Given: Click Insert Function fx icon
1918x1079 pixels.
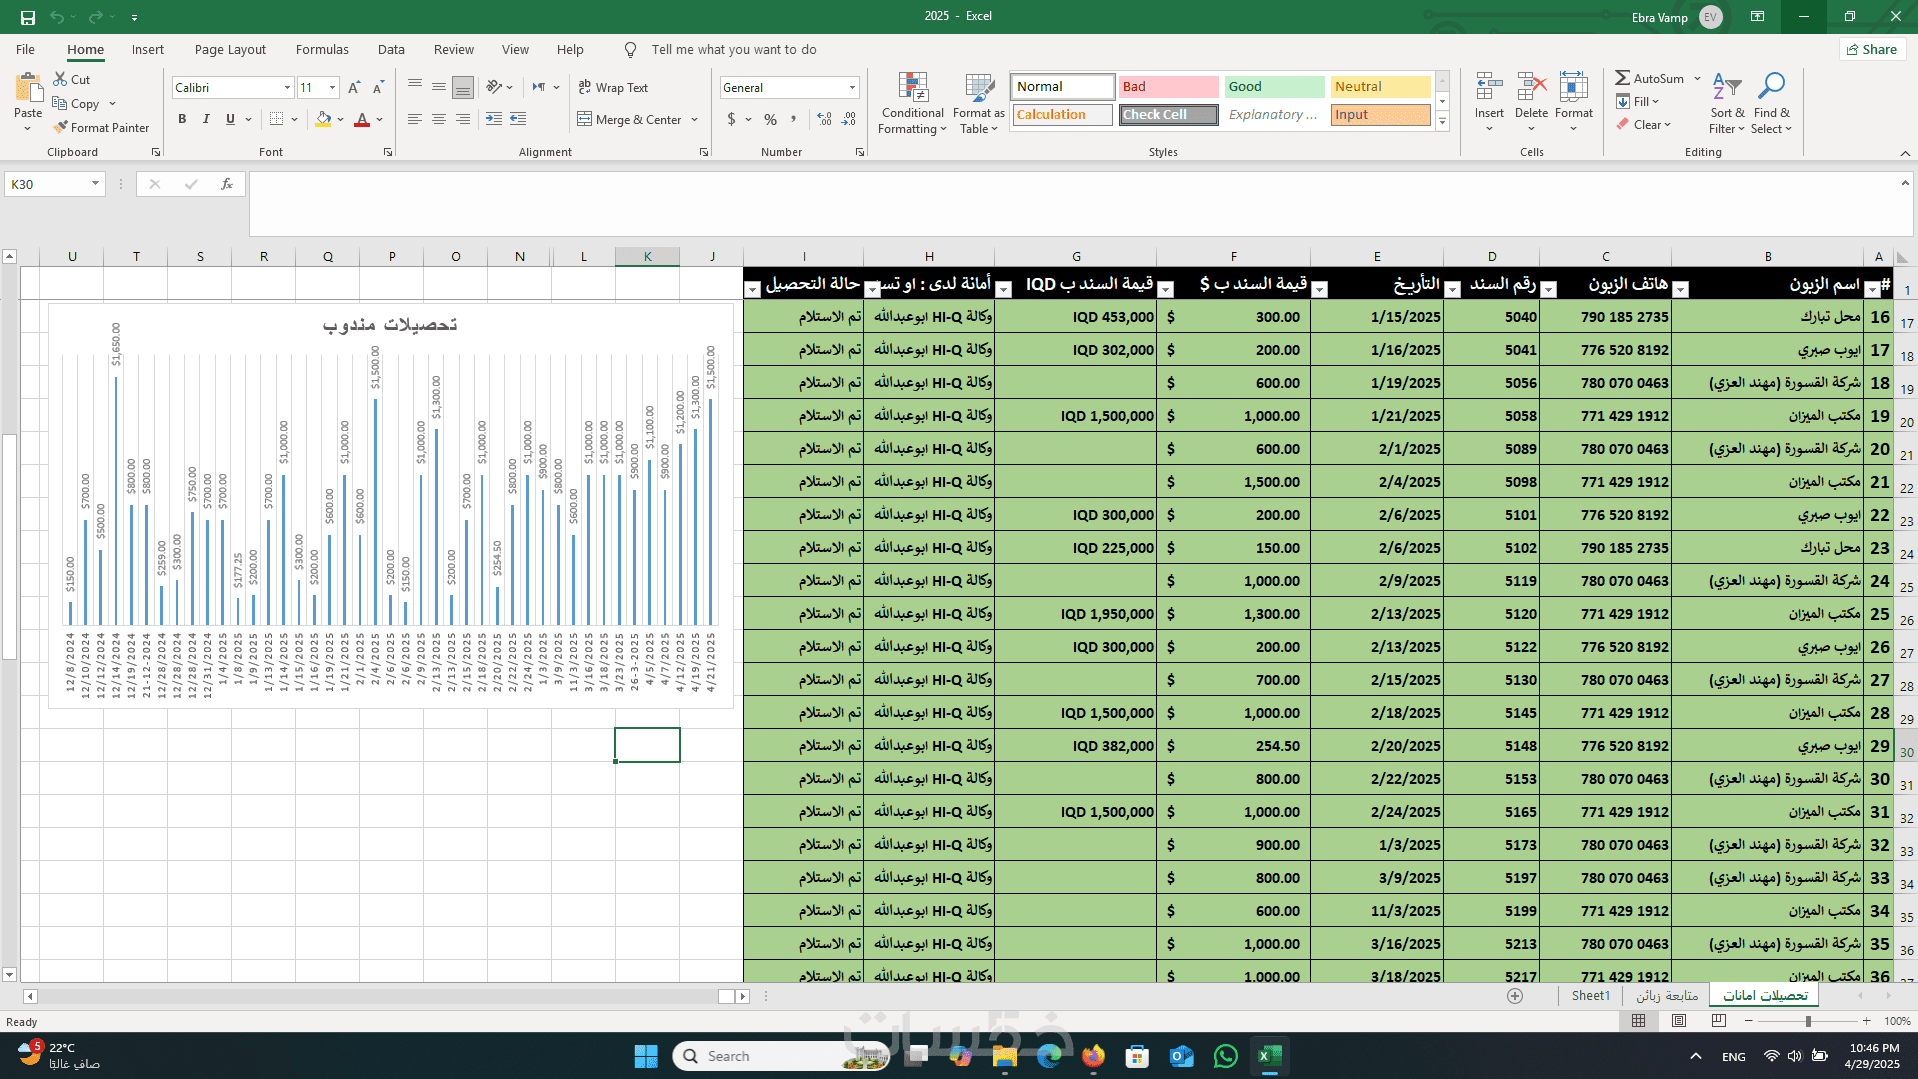Looking at the screenshot, I should 227,184.
